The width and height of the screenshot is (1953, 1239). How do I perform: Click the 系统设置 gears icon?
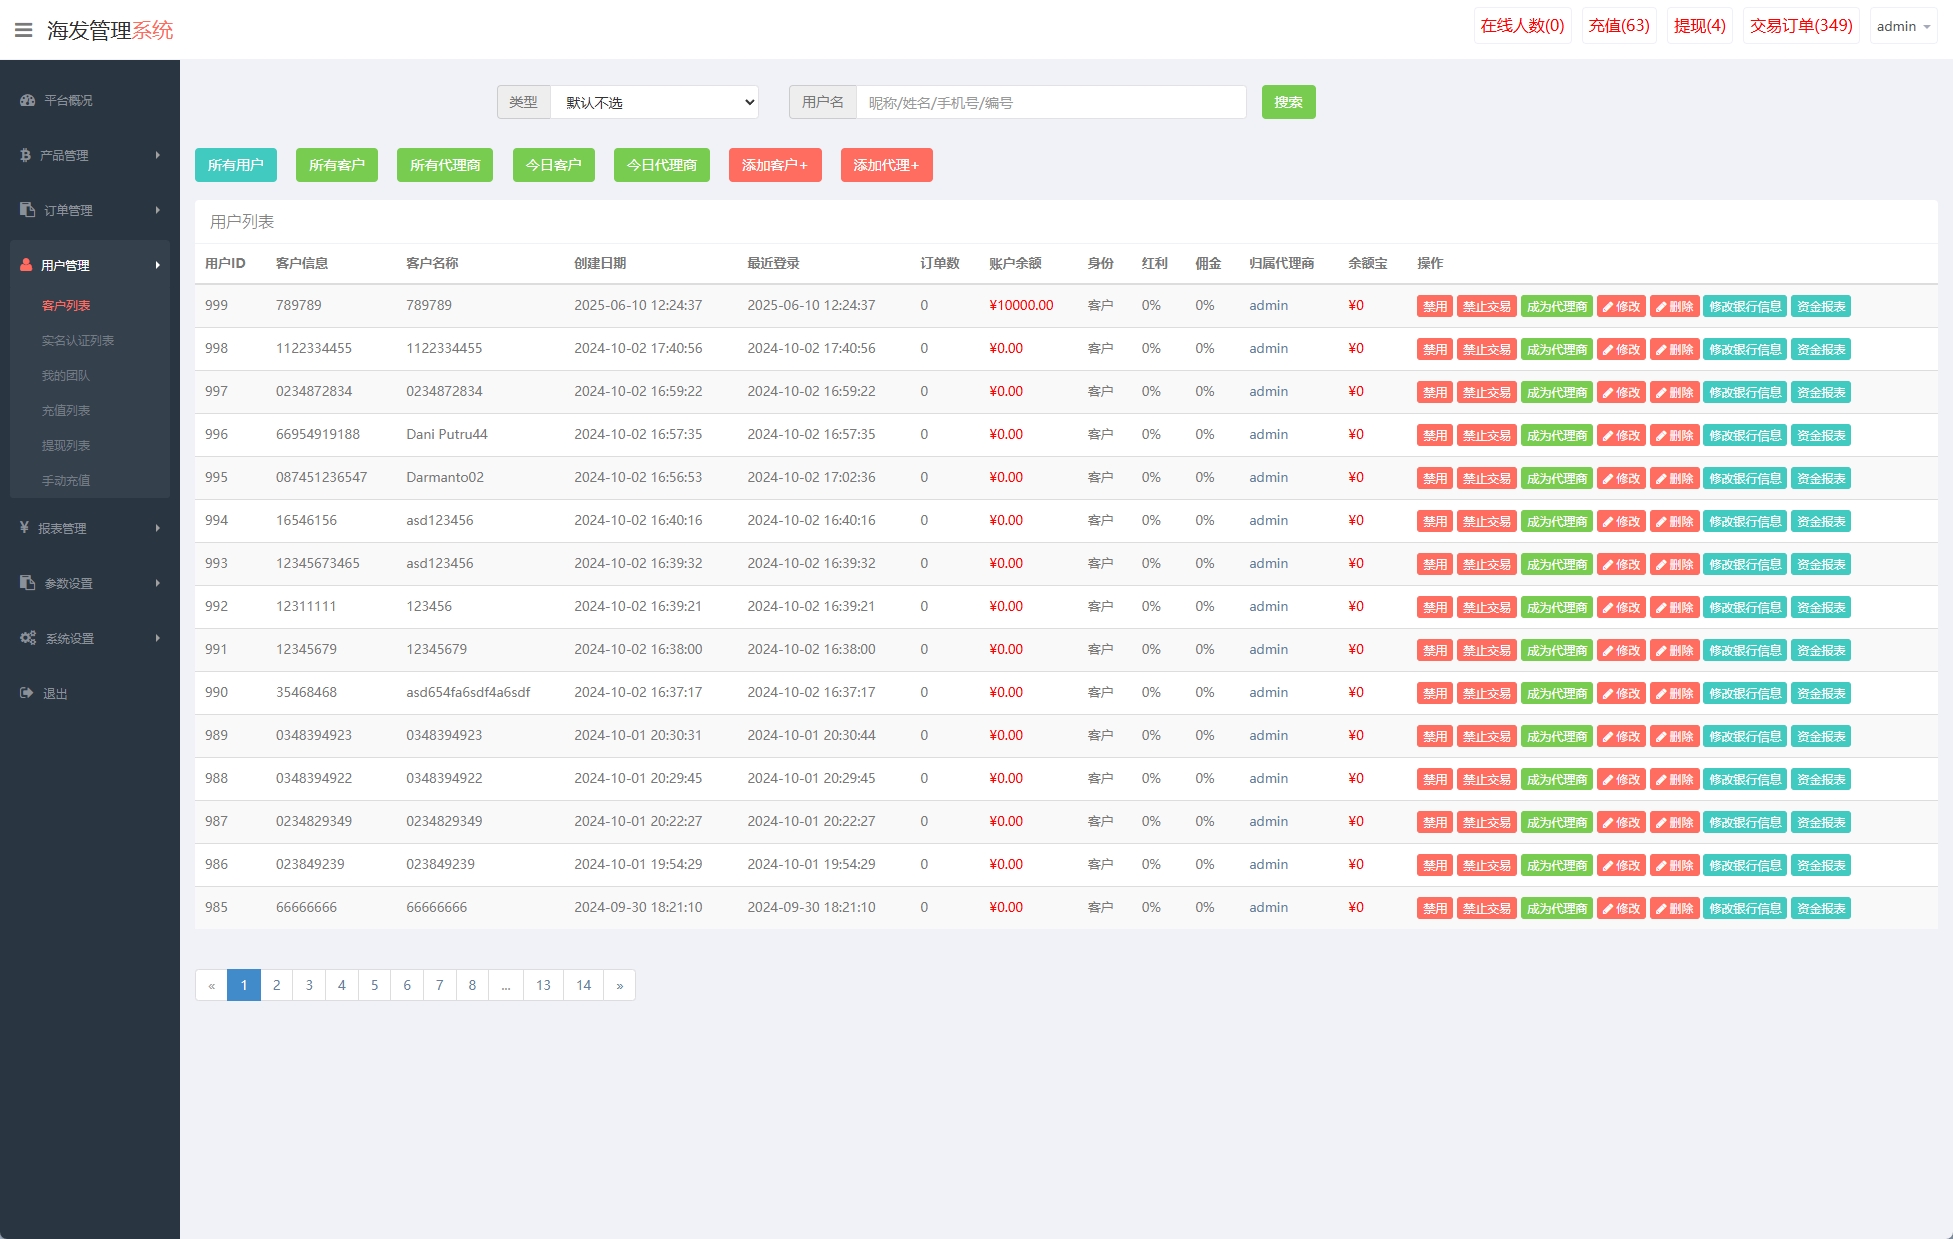coord(28,638)
